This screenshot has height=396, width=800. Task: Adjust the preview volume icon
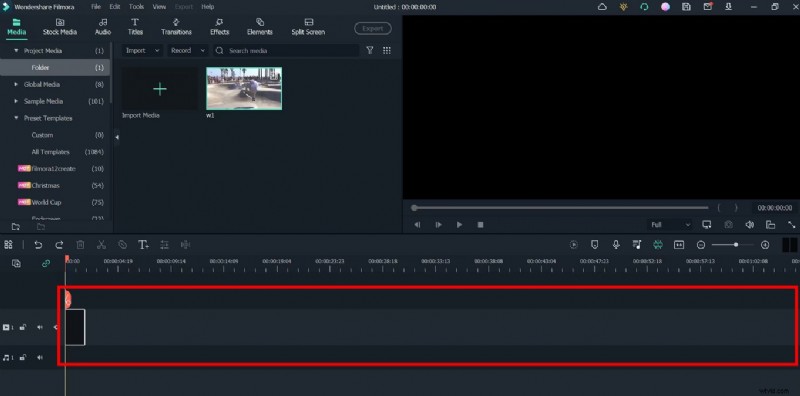click(749, 225)
